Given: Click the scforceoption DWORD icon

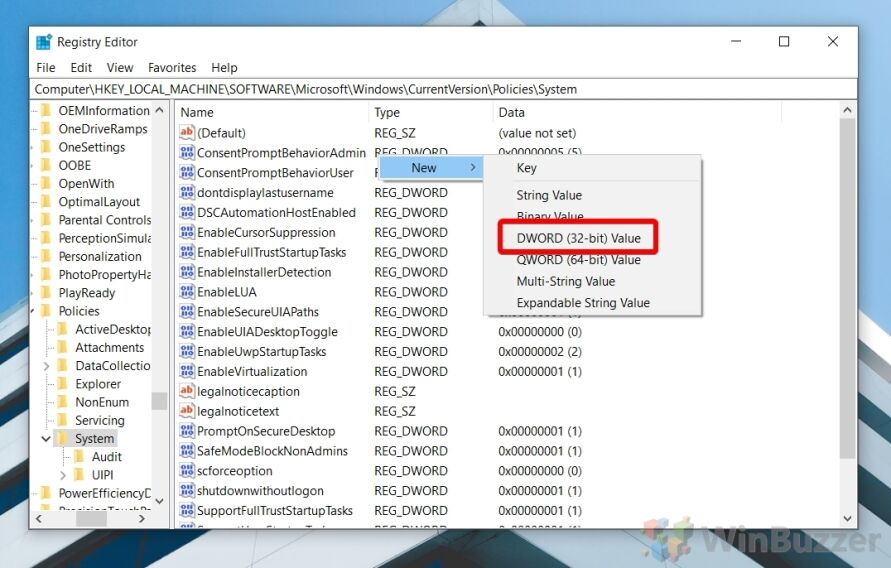Looking at the screenshot, I should (186, 470).
